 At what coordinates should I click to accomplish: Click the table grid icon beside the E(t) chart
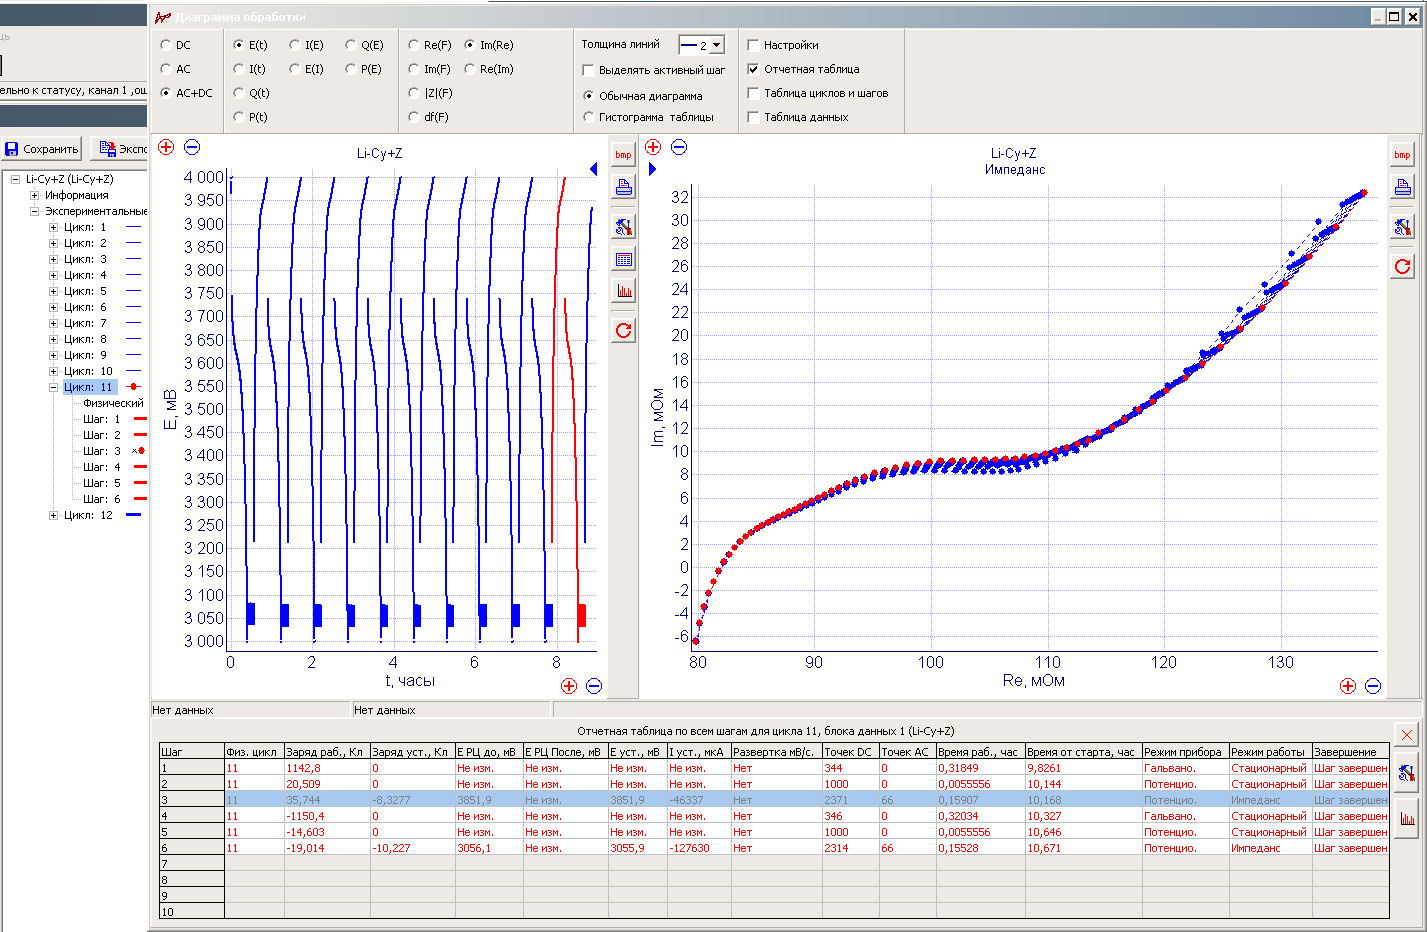(x=623, y=259)
